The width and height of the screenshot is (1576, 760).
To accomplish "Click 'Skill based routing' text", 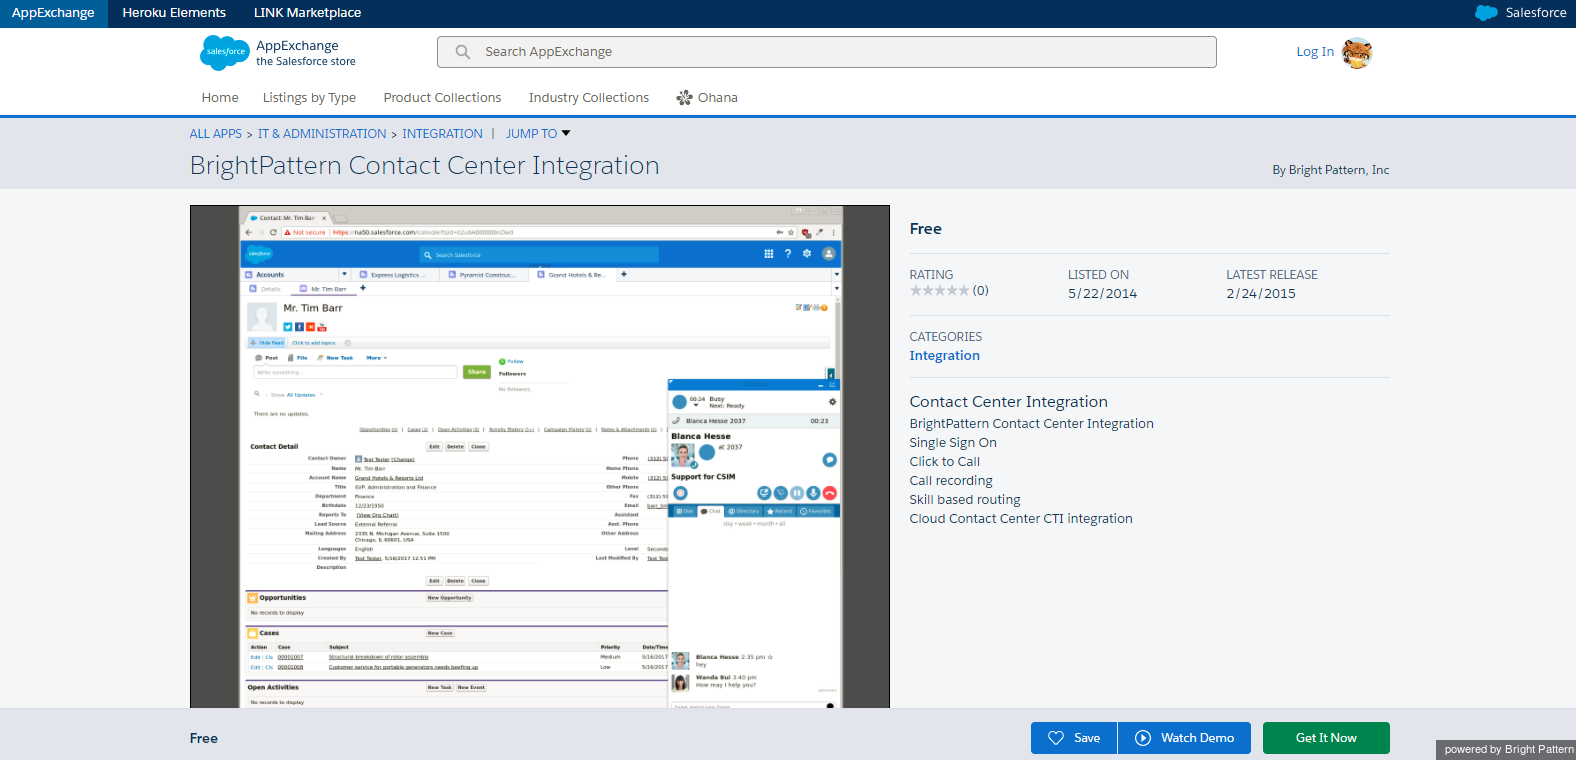I will tap(965, 500).
